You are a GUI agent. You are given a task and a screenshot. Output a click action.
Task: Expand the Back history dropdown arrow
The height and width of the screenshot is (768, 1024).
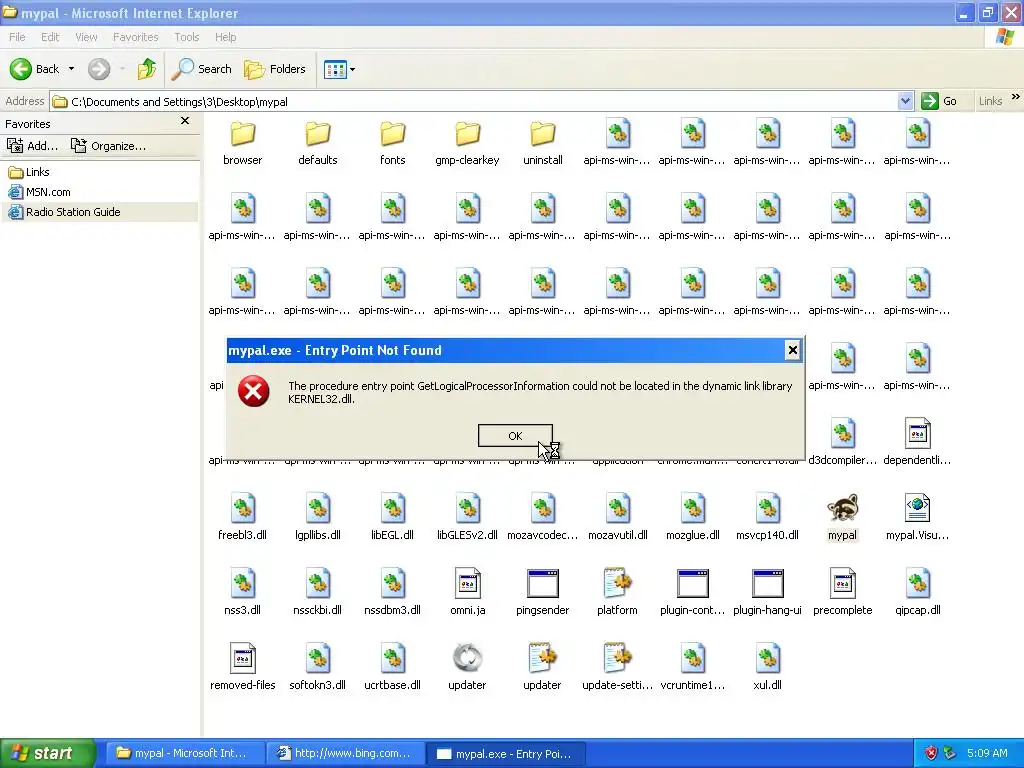(x=71, y=69)
